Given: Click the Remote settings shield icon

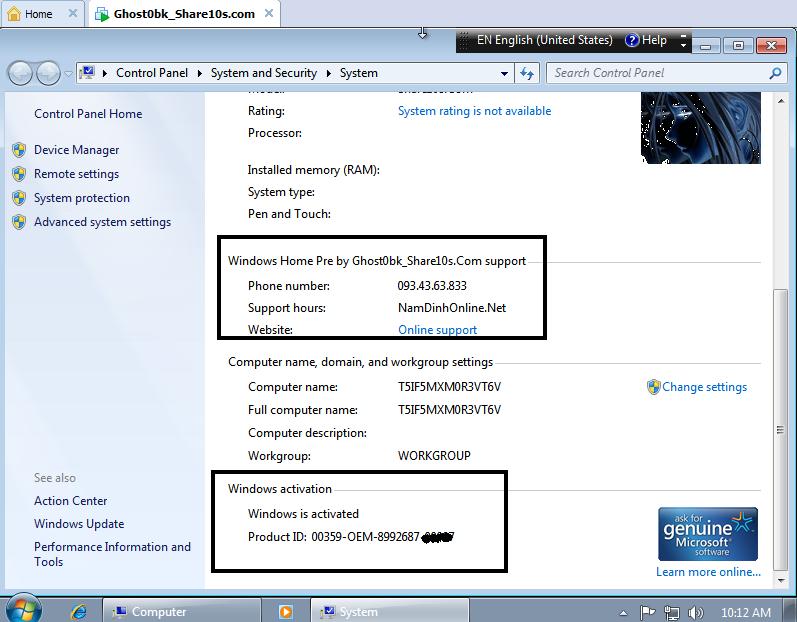Looking at the screenshot, I should [x=19, y=174].
